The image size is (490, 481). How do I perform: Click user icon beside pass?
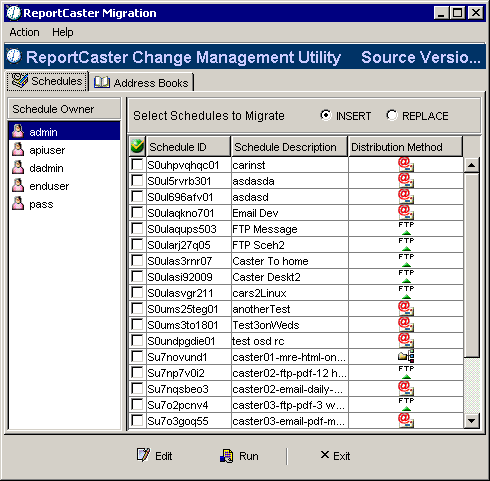pyautogui.click(x=18, y=204)
